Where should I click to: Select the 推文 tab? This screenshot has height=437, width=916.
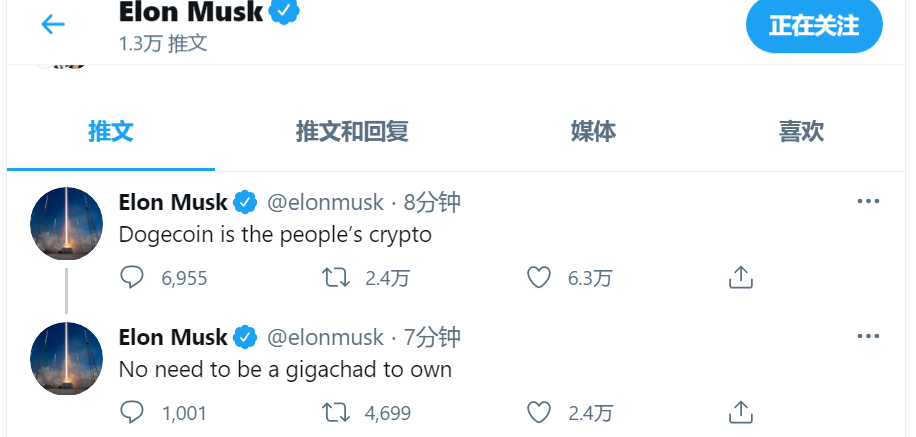110,131
